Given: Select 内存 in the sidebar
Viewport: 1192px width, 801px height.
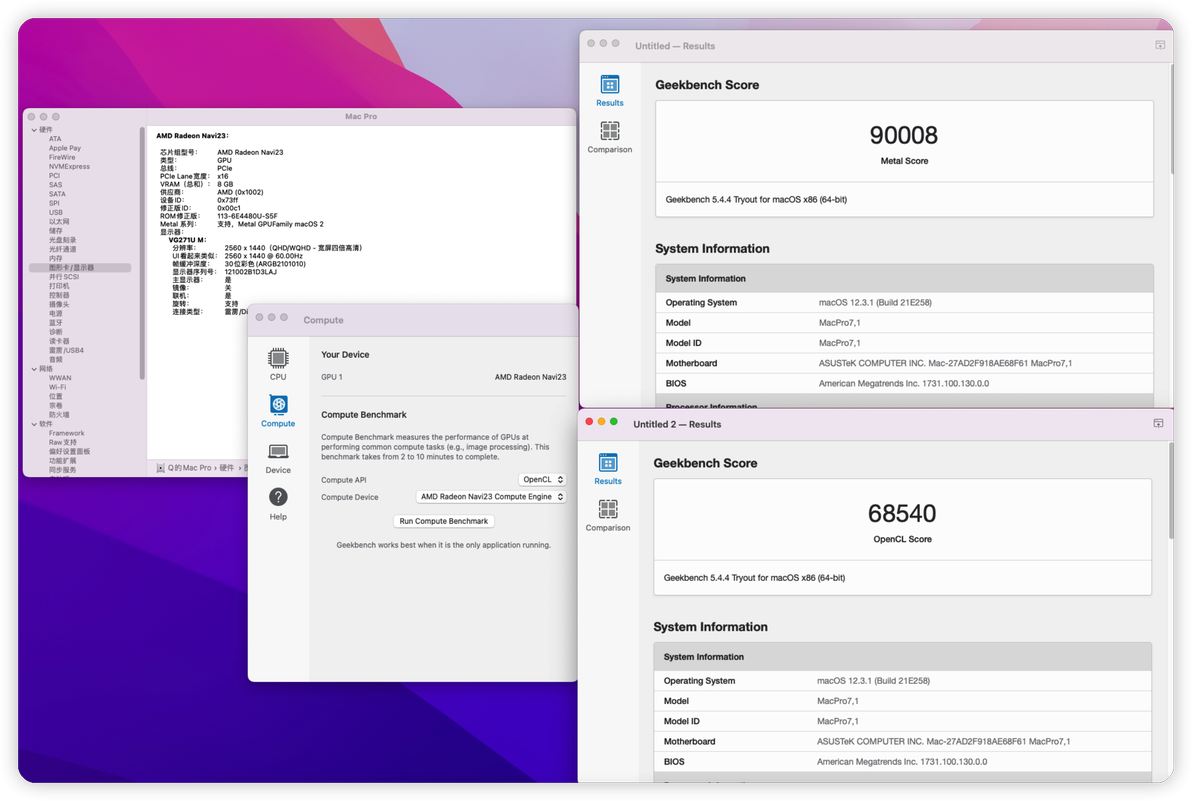Looking at the screenshot, I should (x=55, y=258).
